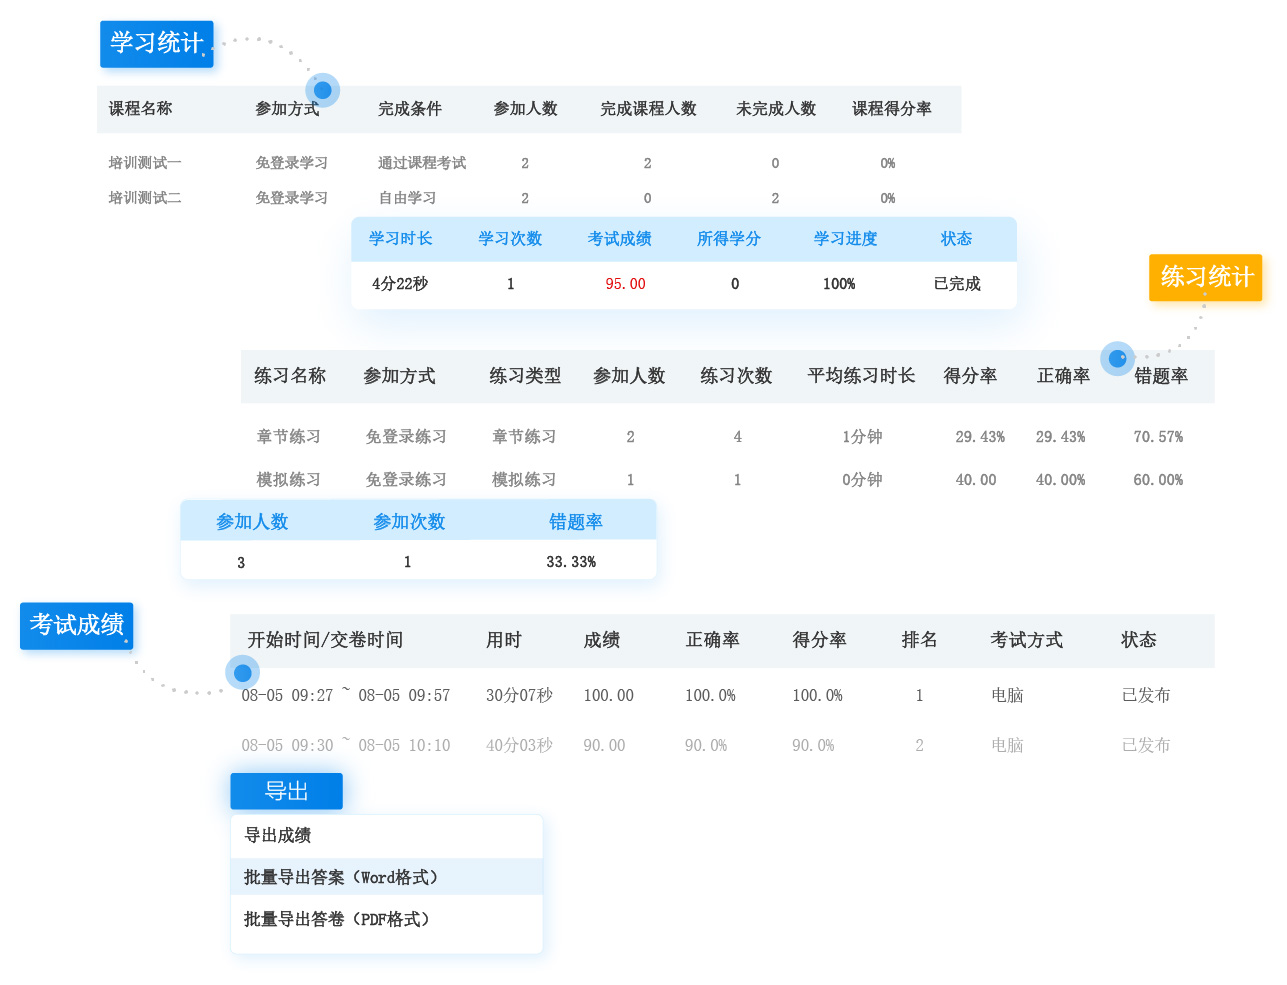The width and height of the screenshot is (1287, 985).
Task: Click the blue dot marker on 开始时间/交卷时间 header
Action: pyautogui.click(x=242, y=673)
